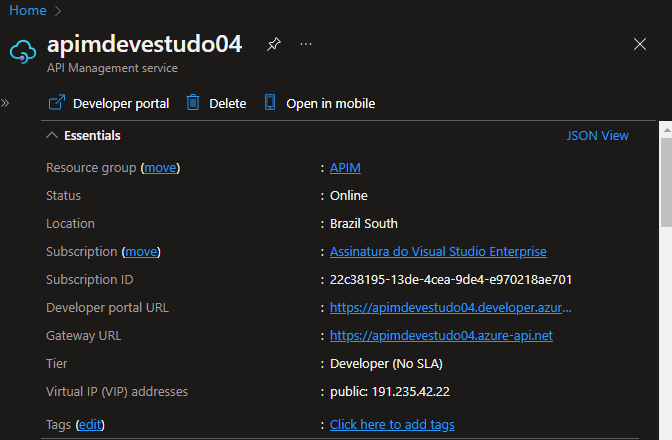Move the subscription via move link

pyautogui.click(x=141, y=252)
